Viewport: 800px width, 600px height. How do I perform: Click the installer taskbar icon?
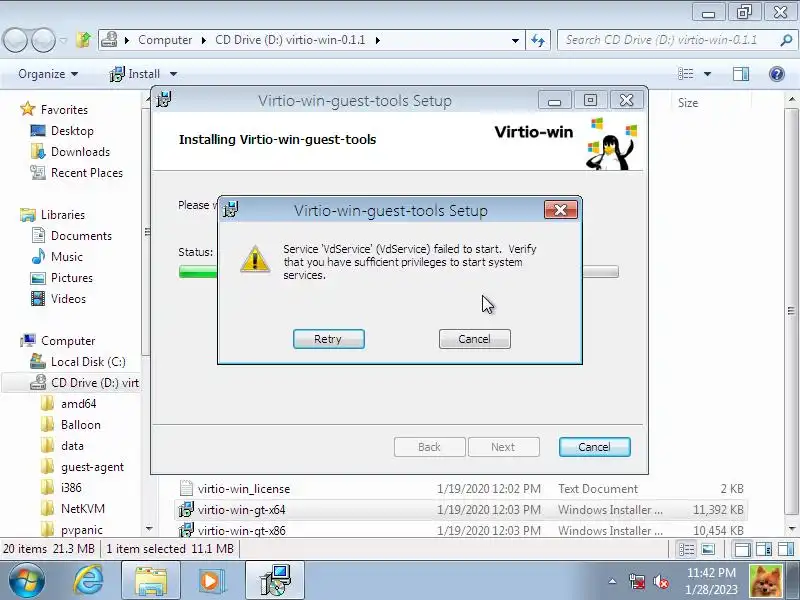coord(274,581)
